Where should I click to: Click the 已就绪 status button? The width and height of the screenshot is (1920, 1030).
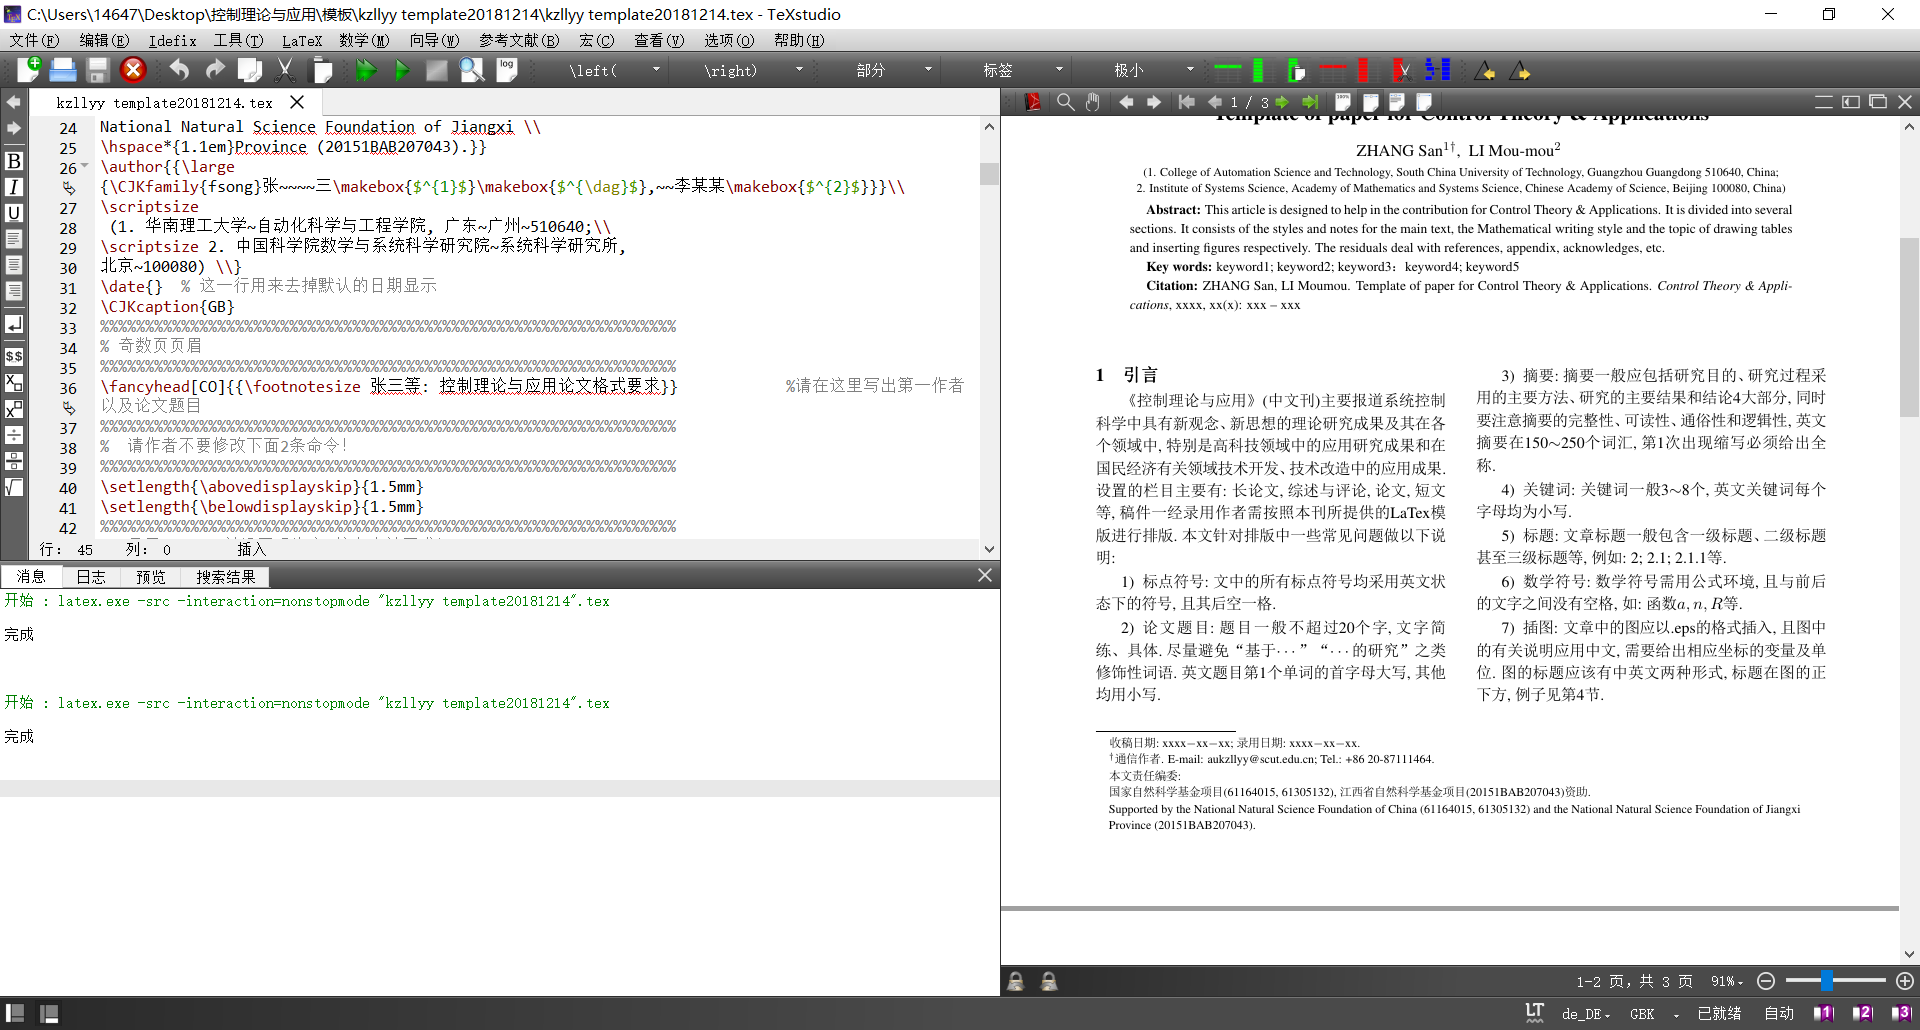1717,1013
